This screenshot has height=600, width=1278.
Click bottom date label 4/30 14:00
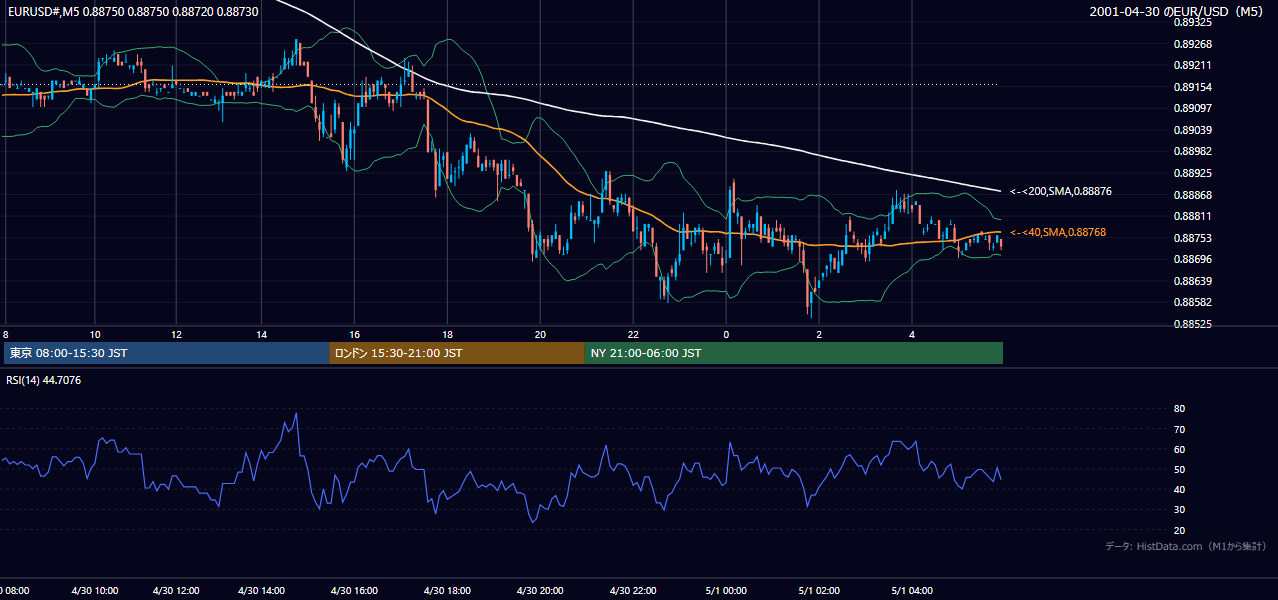(x=261, y=591)
